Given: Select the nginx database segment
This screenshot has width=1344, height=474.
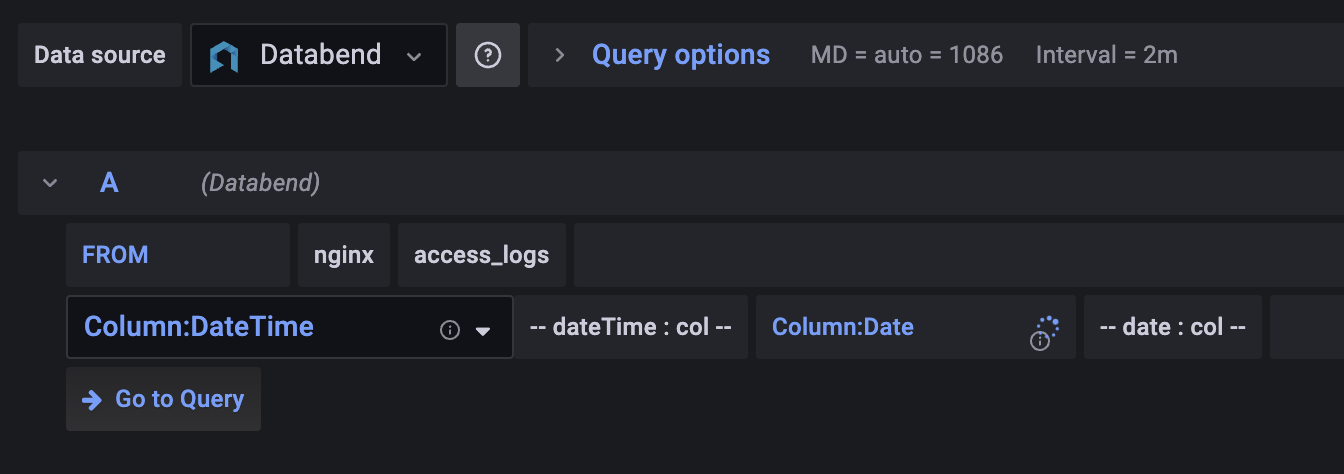Looking at the screenshot, I should 344,255.
